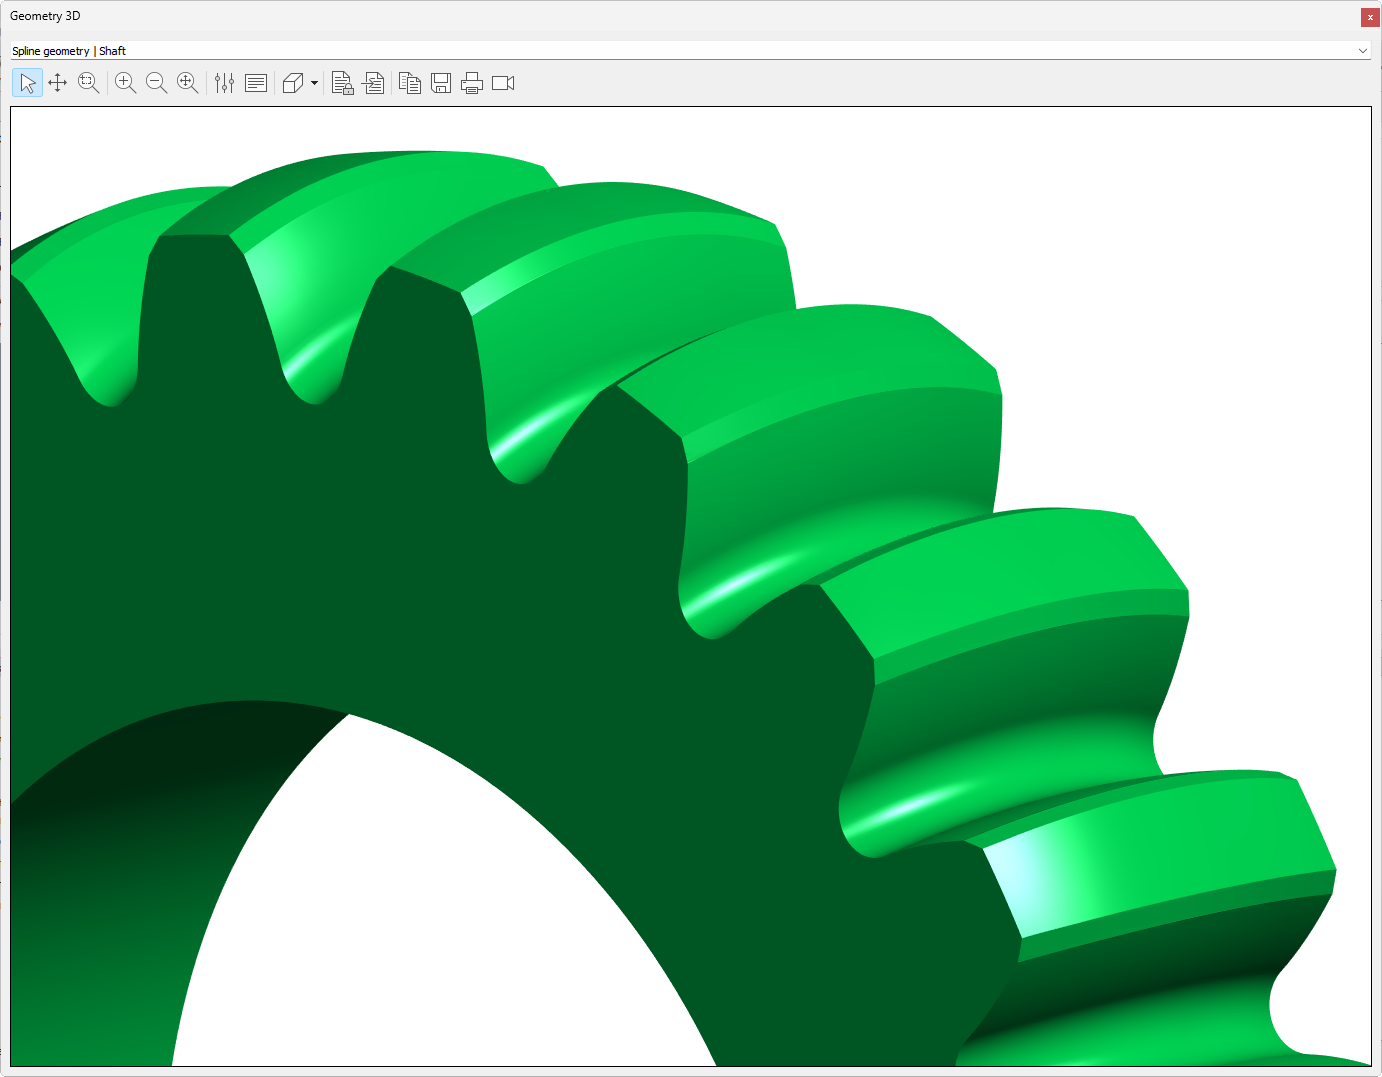This screenshot has width=1382, height=1077.
Task: Open the Spline geometry | Shaft dropdown
Action: tap(680, 51)
